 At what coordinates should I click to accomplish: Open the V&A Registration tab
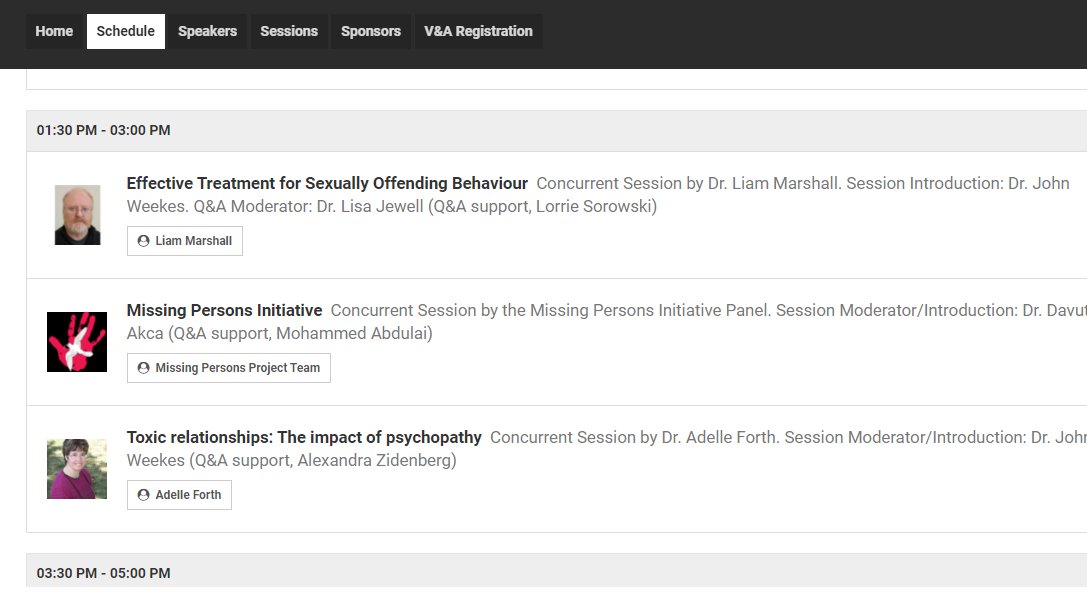point(478,31)
